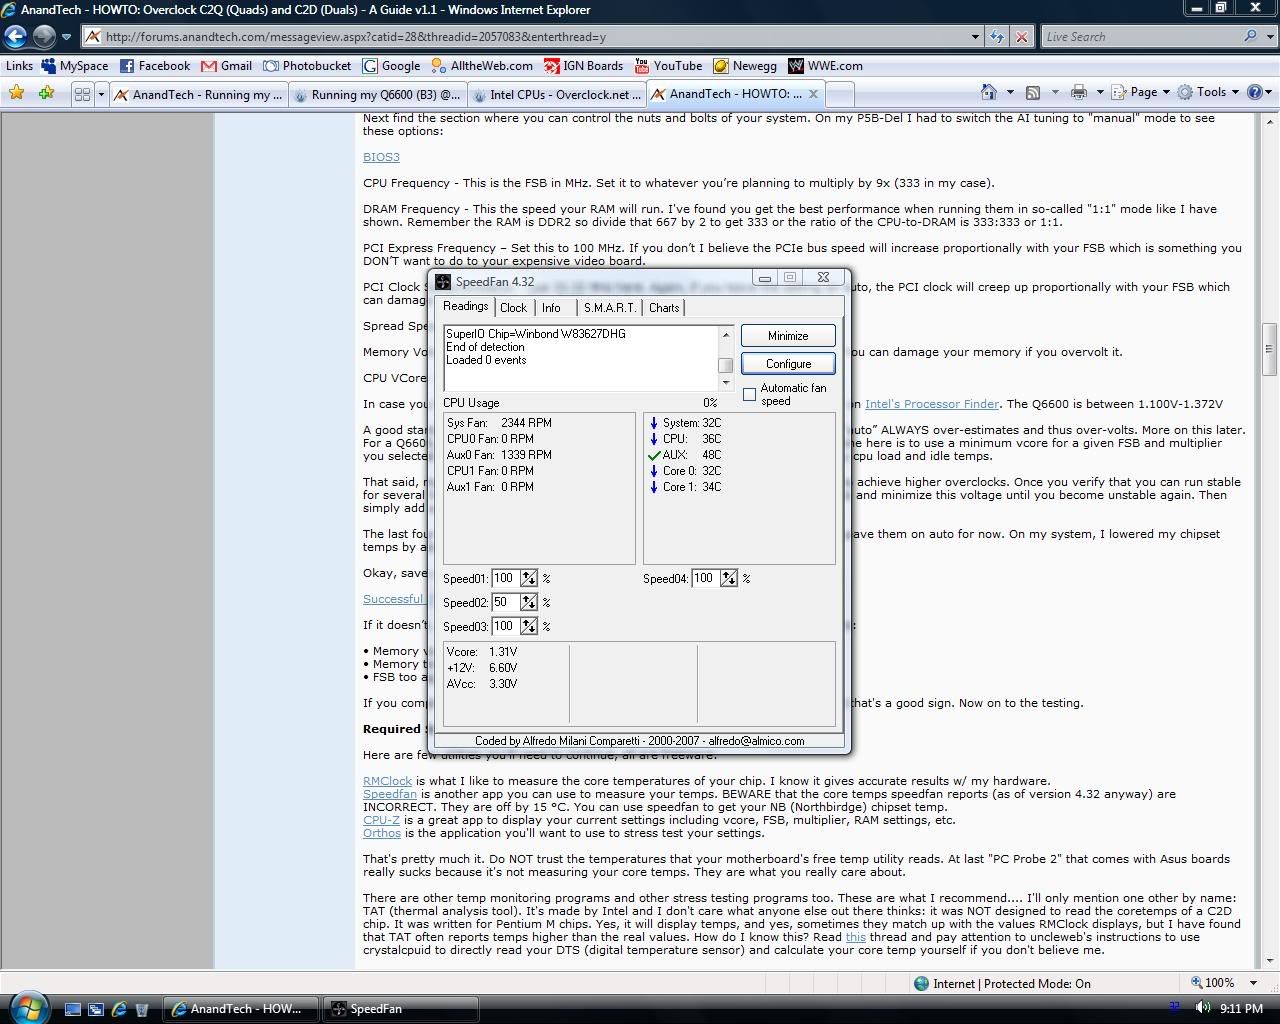Click the Configure button in SpeedFan
This screenshot has height=1024, width=1280.
788,364
